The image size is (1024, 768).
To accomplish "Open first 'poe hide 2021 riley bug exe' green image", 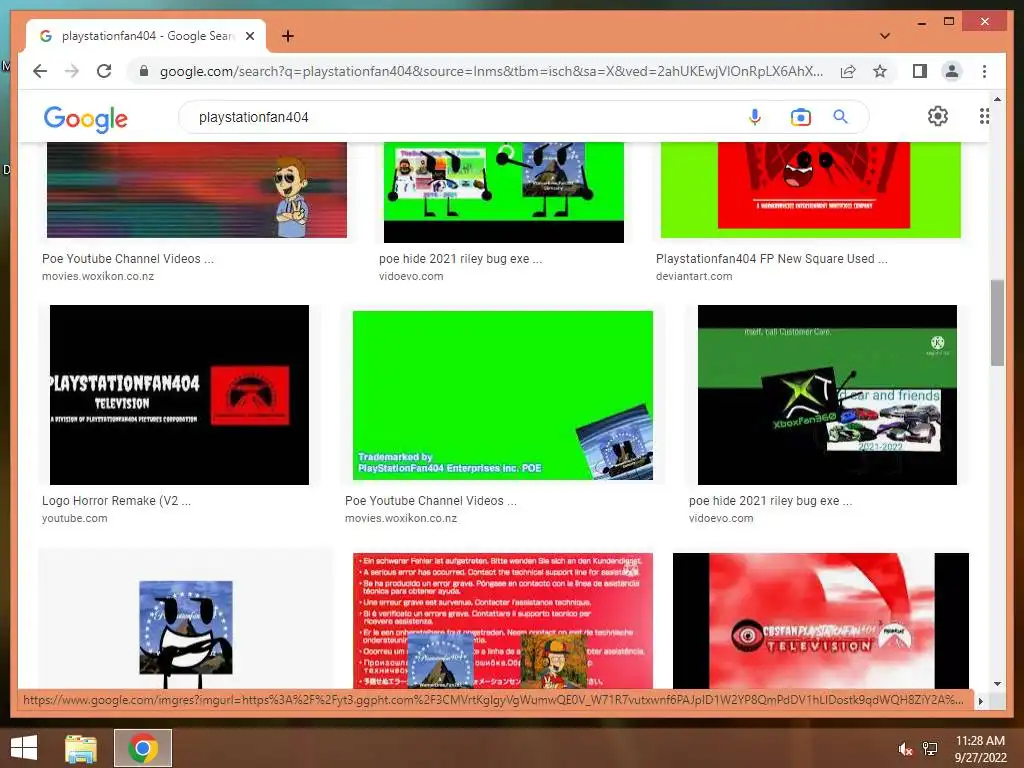I will tap(504, 192).
